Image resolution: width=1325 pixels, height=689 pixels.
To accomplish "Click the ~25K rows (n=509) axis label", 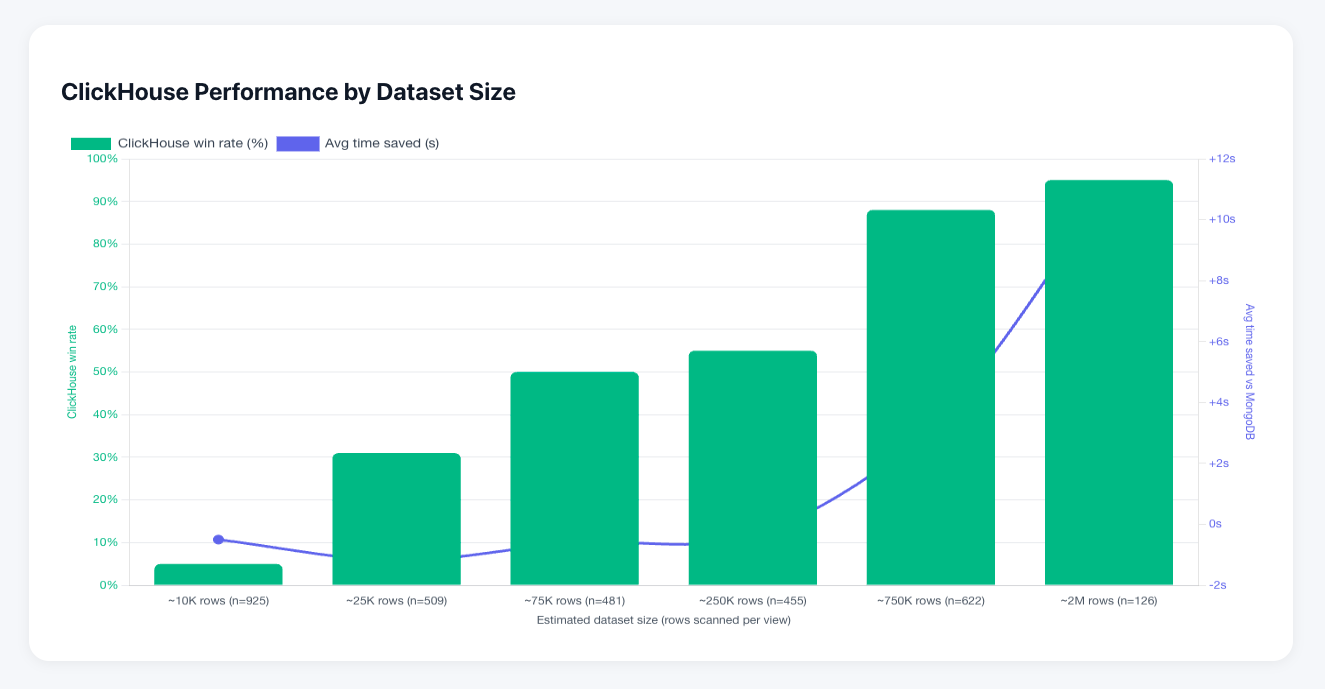I will pyautogui.click(x=396, y=601).
